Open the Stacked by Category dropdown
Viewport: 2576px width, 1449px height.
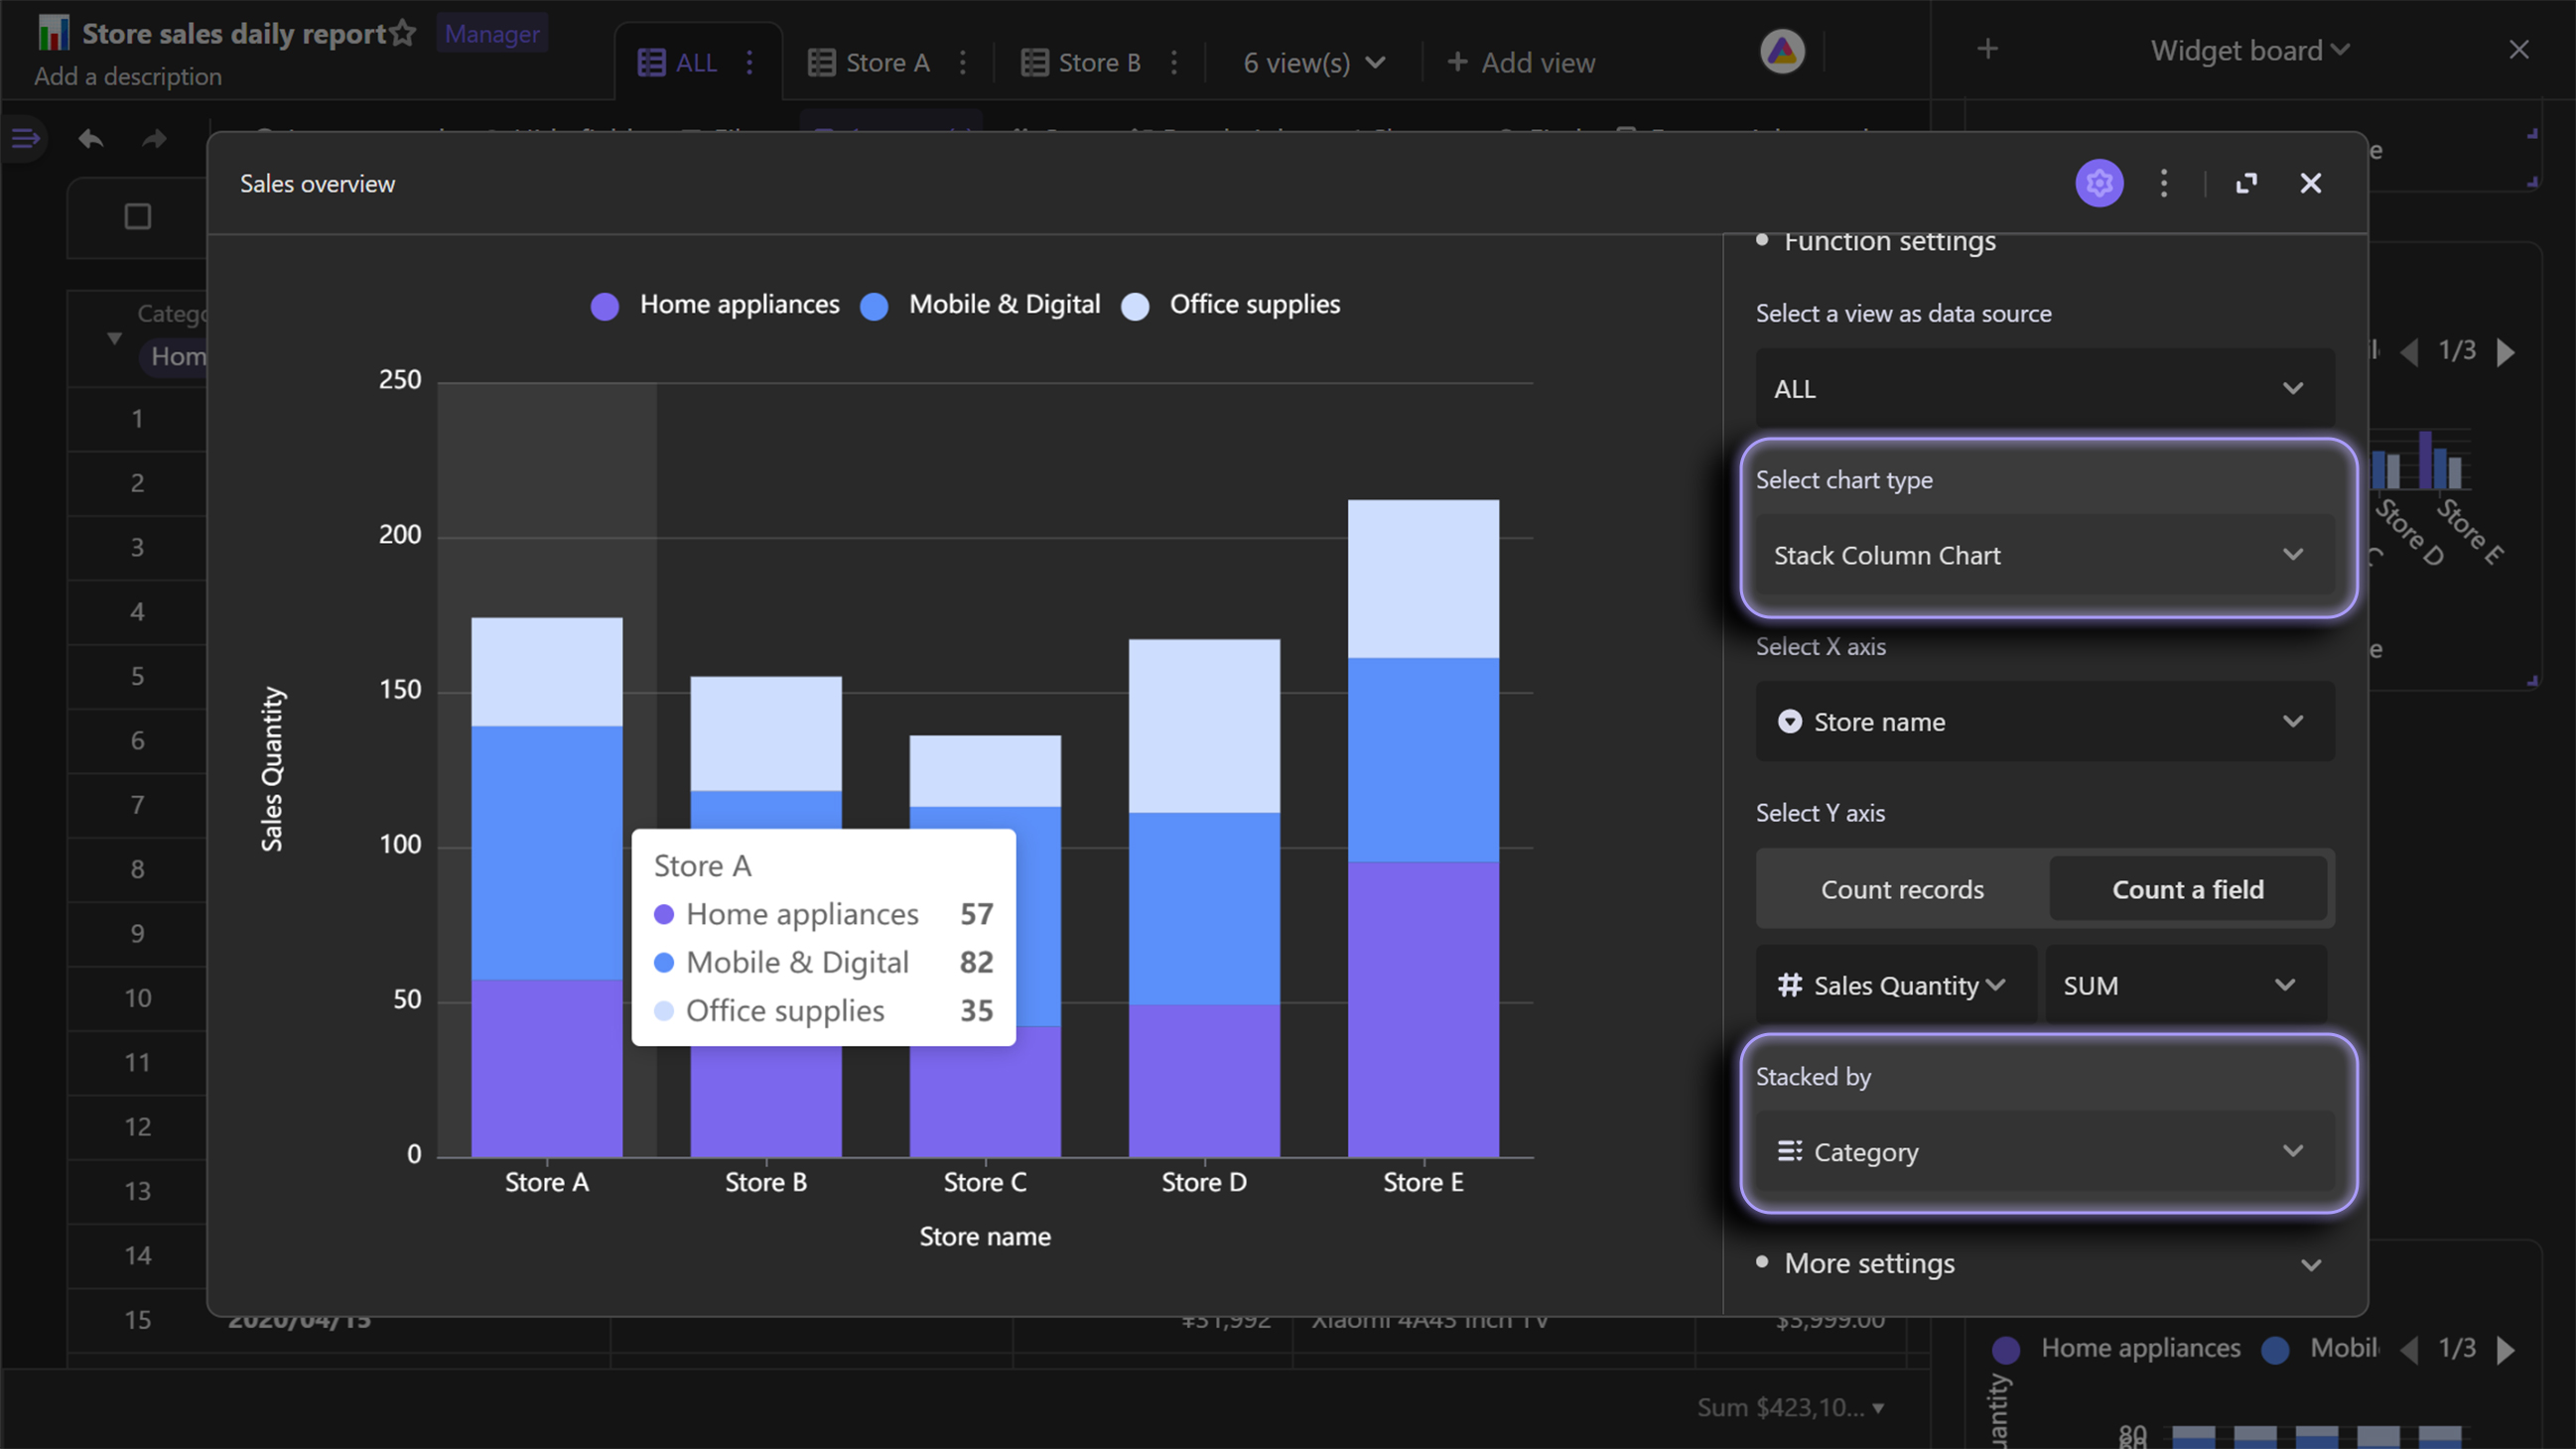coord(2045,1151)
